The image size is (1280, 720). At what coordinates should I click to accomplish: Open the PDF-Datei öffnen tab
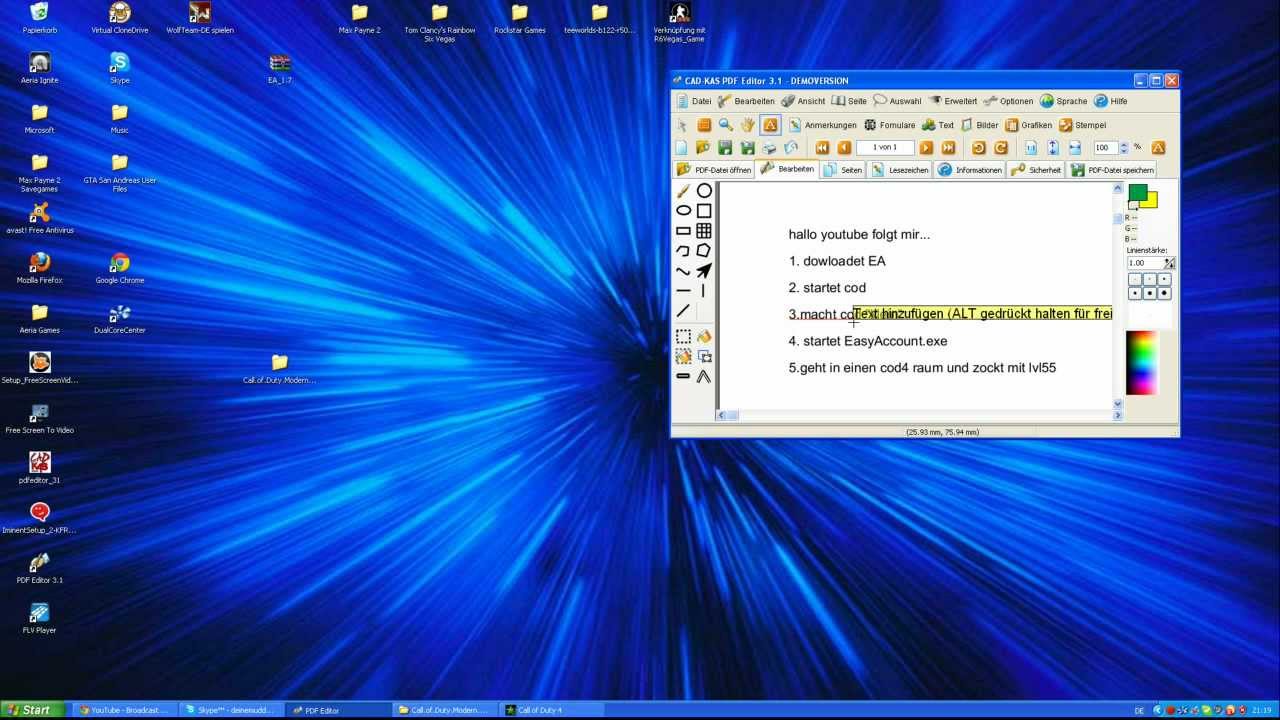tap(714, 170)
